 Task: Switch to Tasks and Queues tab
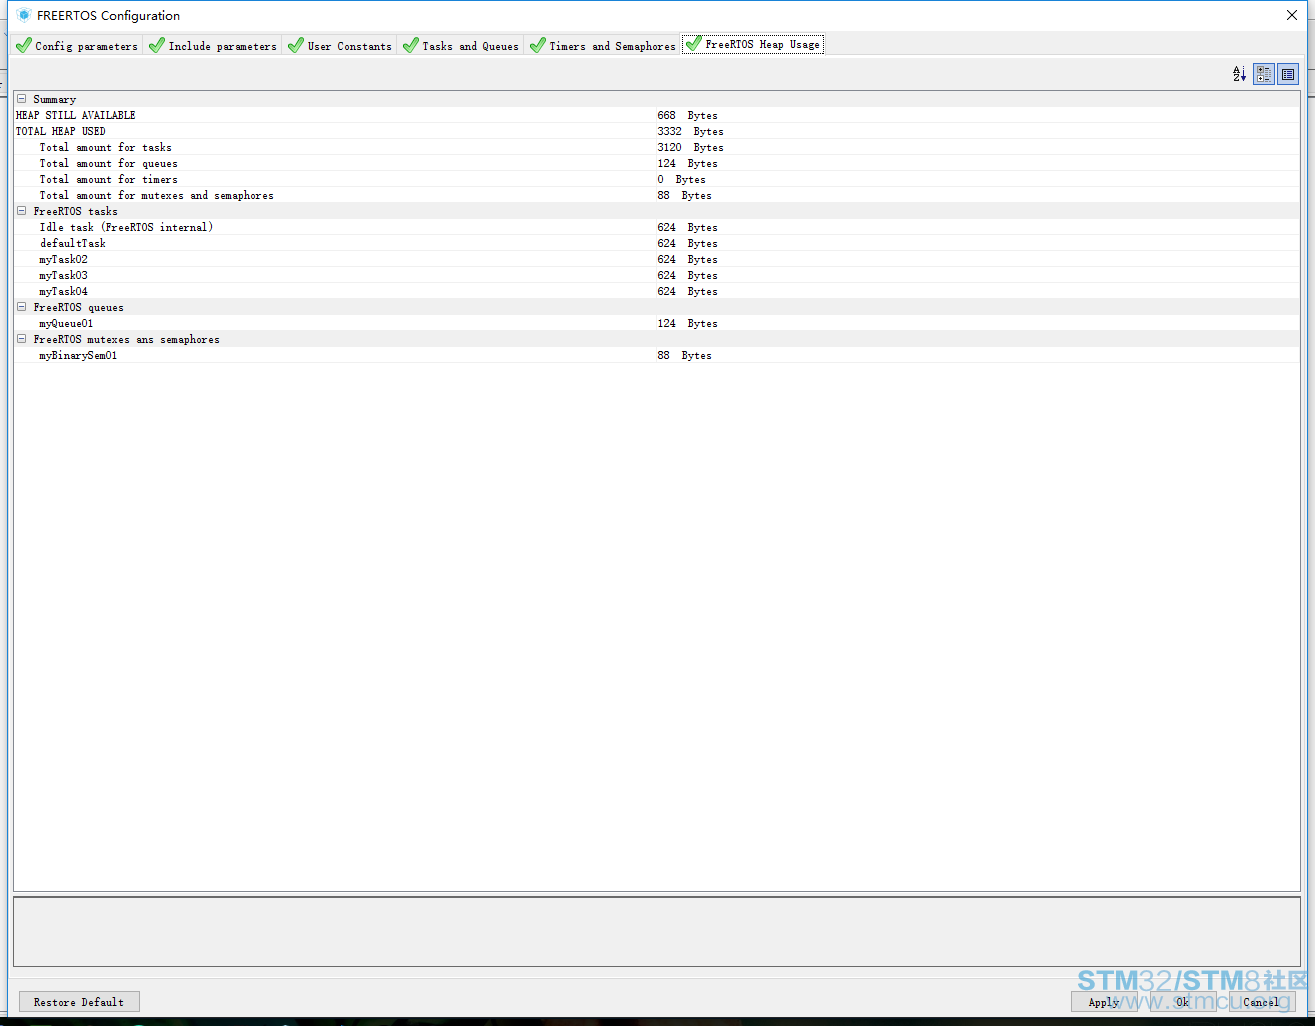pos(461,46)
